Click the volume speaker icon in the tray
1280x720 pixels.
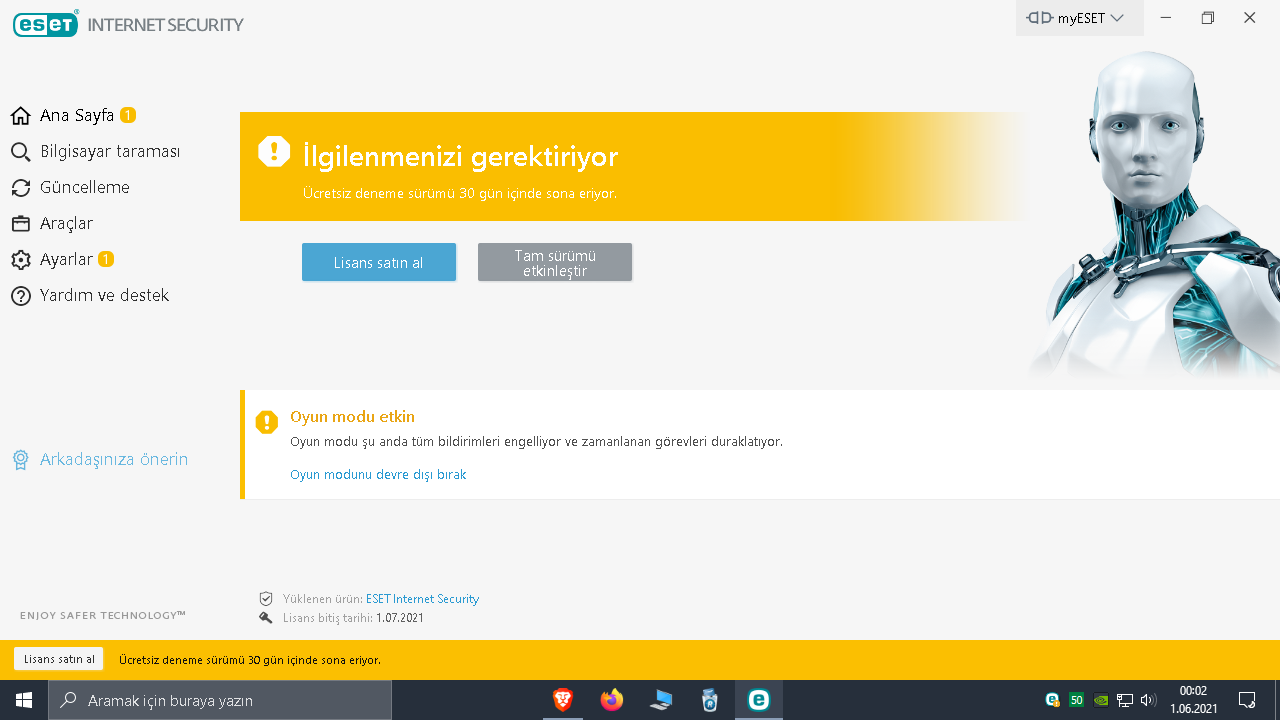click(x=1148, y=700)
